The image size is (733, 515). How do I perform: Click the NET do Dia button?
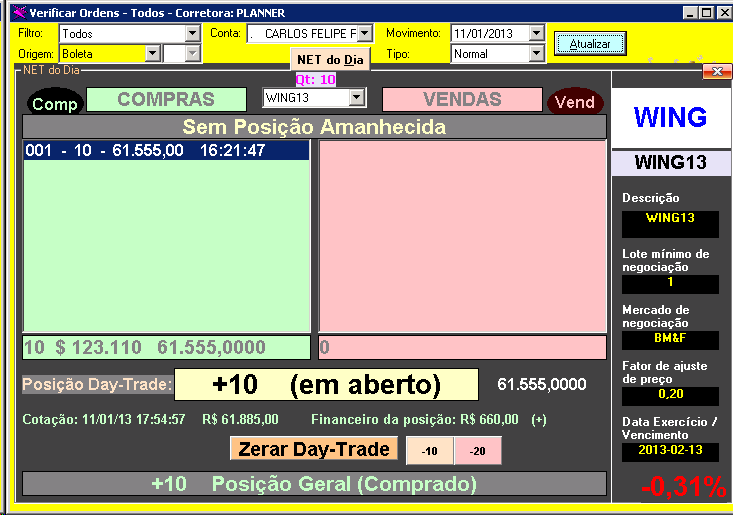click(x=331, y=60)
